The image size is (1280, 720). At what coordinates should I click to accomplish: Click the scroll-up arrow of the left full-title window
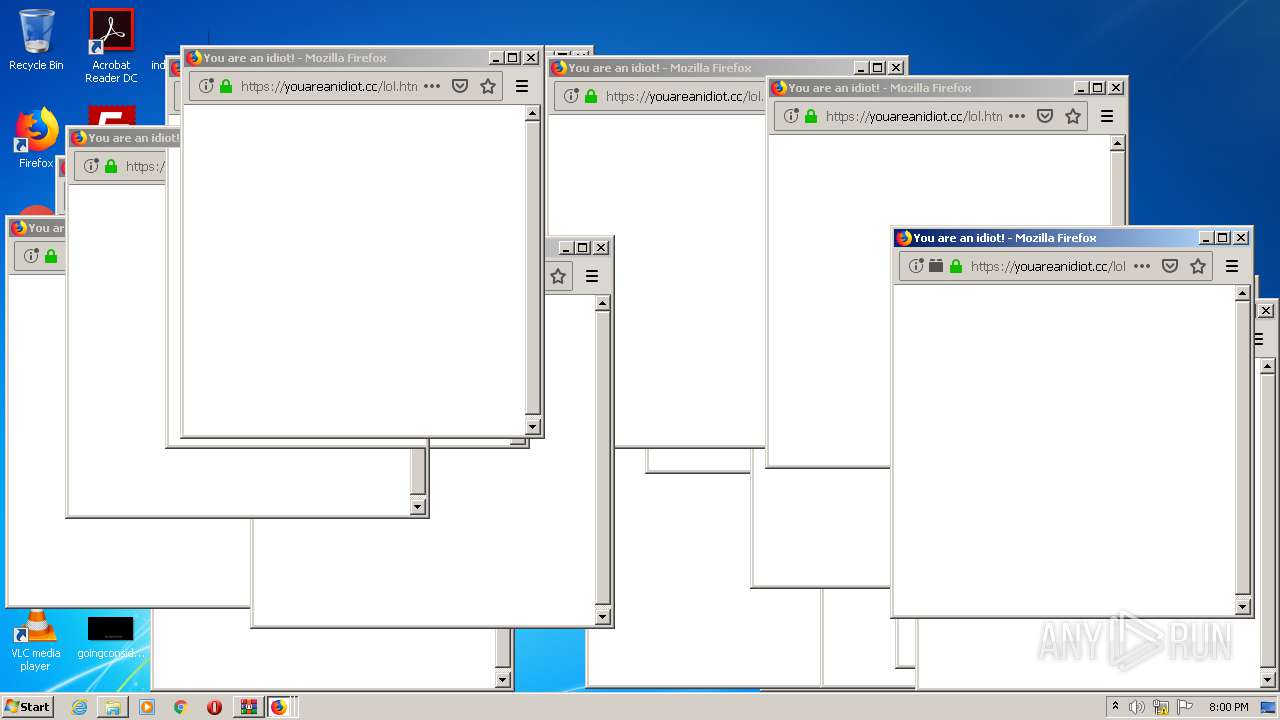[533, 114]
